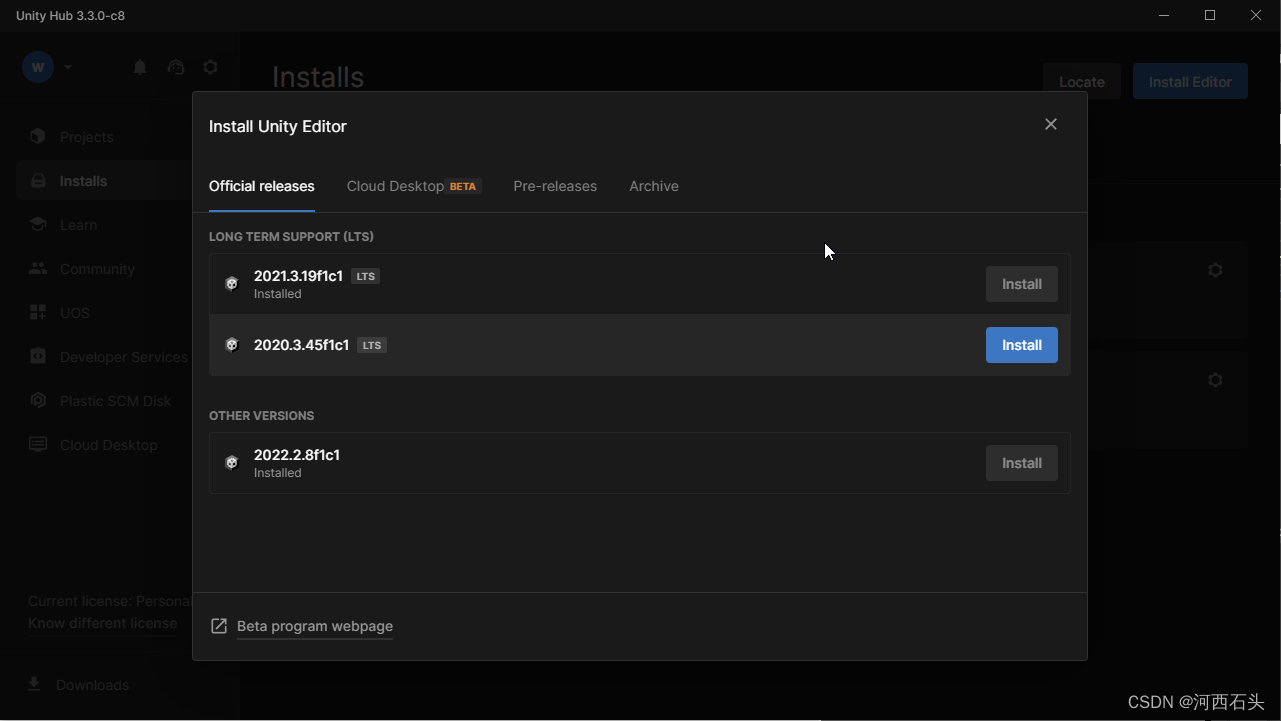Viewport: 1281px width, 721px height.
Task: Click the Install Editor button
Action: coord(1190,82)
